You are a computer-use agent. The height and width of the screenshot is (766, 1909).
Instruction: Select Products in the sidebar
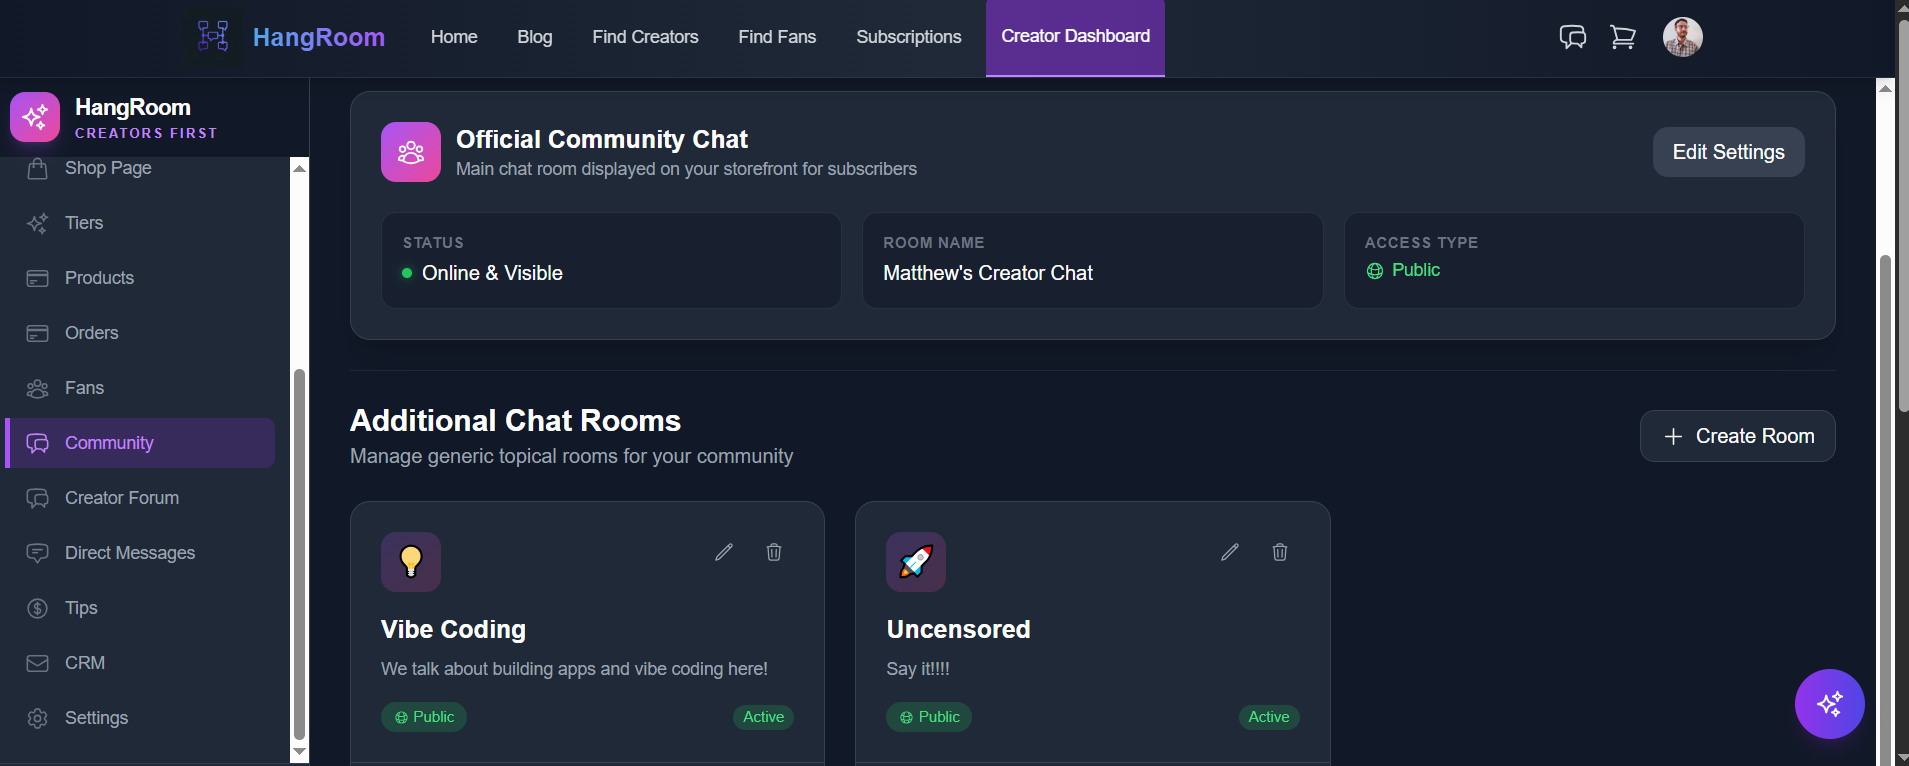coord(98,277)
